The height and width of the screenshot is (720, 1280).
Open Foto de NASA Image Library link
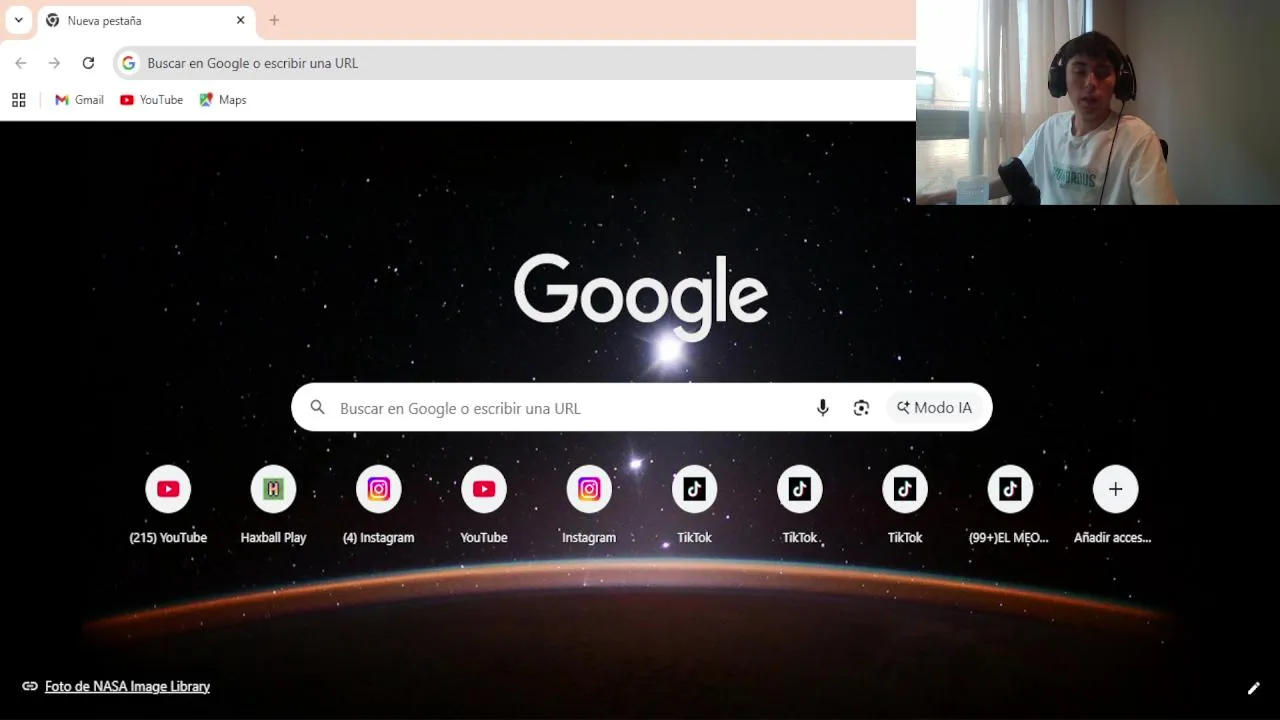[x=127, y=686]
